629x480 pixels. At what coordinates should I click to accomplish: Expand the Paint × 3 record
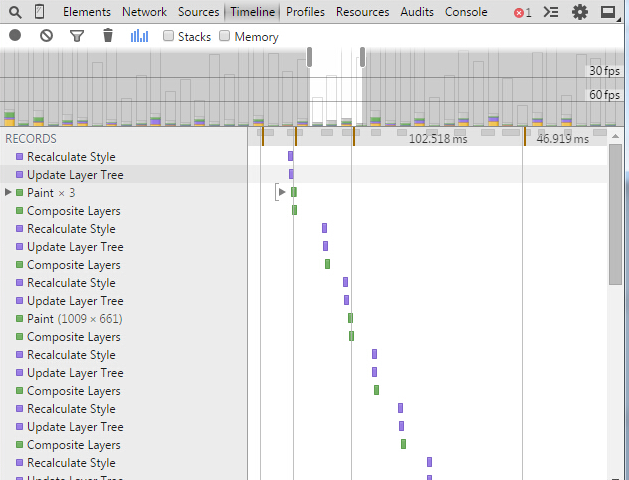click(x=8, y=192)
